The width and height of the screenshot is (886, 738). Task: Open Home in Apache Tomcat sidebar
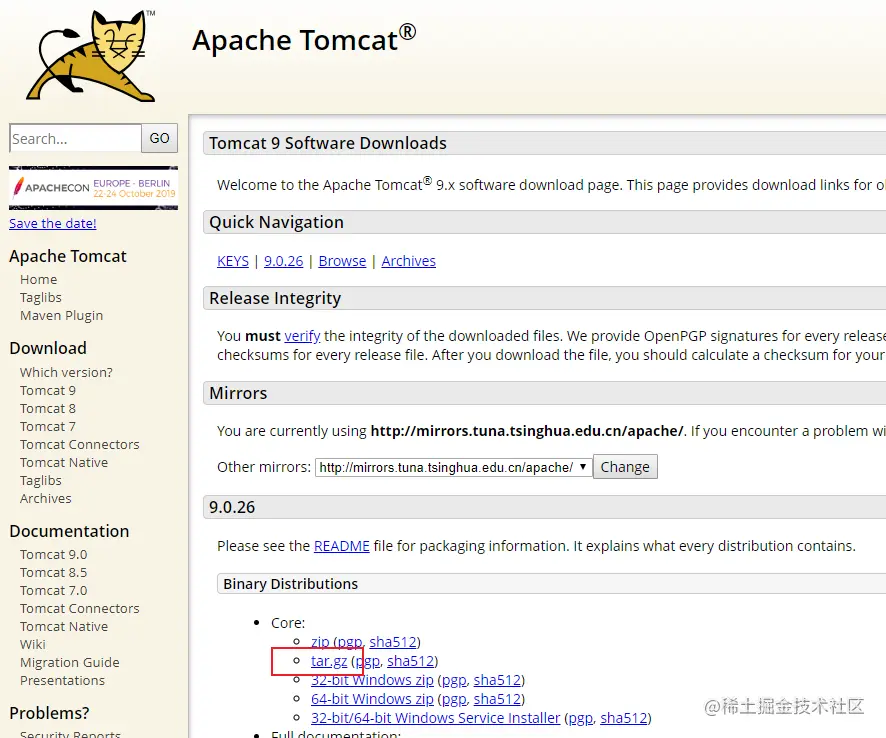(38, 279)
